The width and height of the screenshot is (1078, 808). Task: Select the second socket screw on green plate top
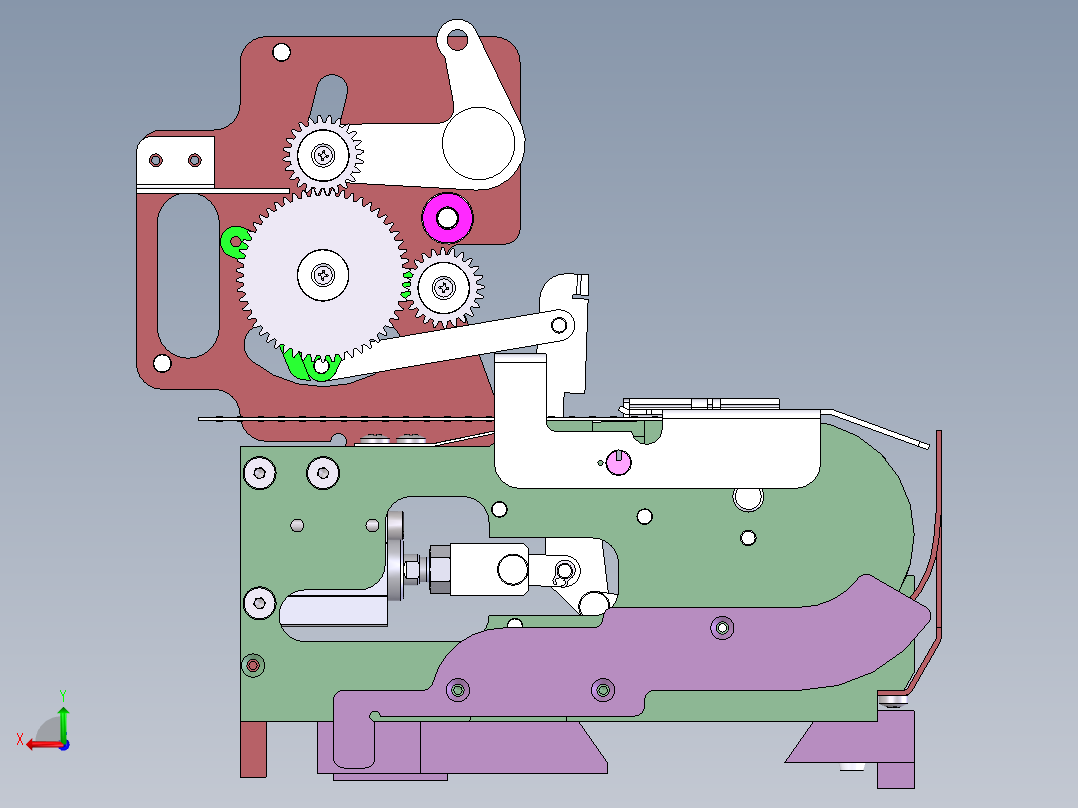pos(323,473)
